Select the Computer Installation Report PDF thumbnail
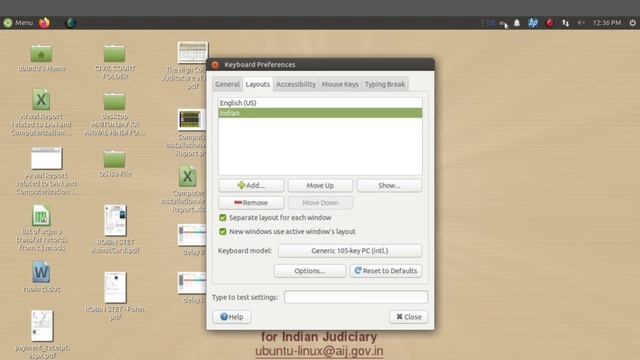Viewport: 640px width, 360px height. click(190, 133)
